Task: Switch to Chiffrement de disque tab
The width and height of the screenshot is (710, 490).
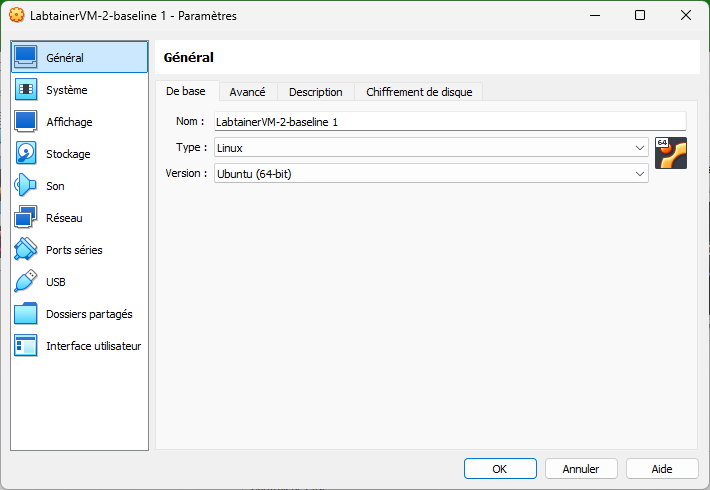Action: coord(419,92)
